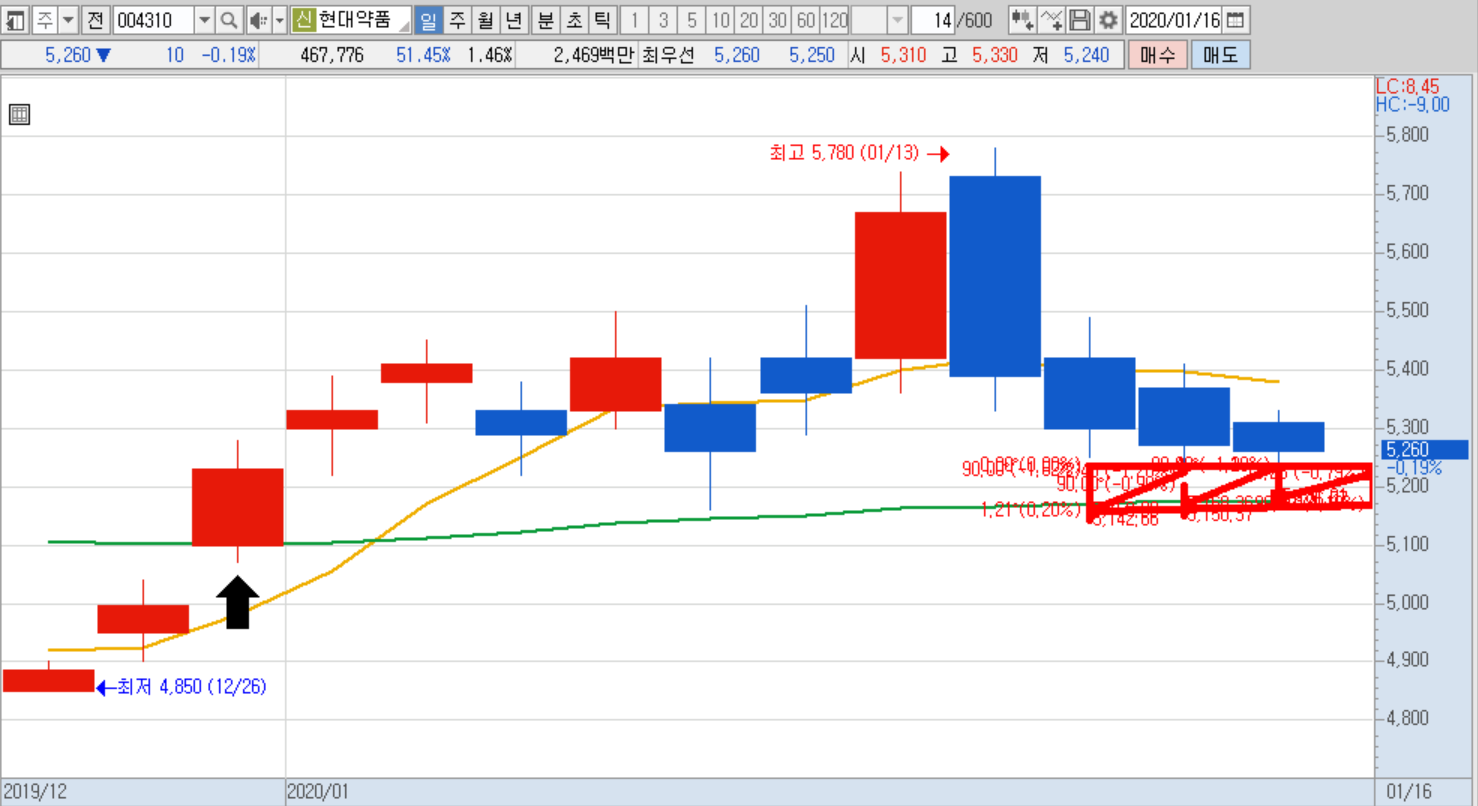This screenshot has height=806, width=1478.
Task: Select the 일 daily chart period
Action: click(x=428, y=19)
